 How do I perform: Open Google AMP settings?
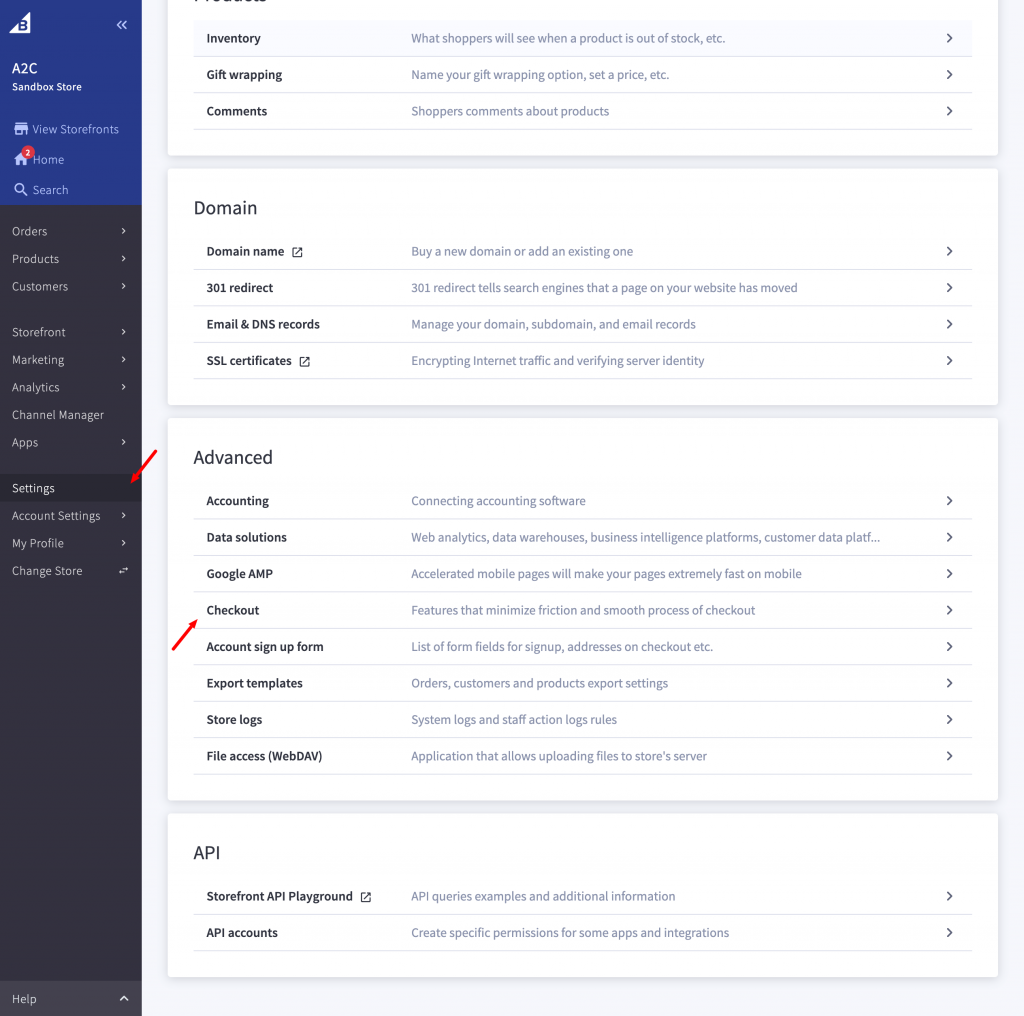click(x=583, y=574)
